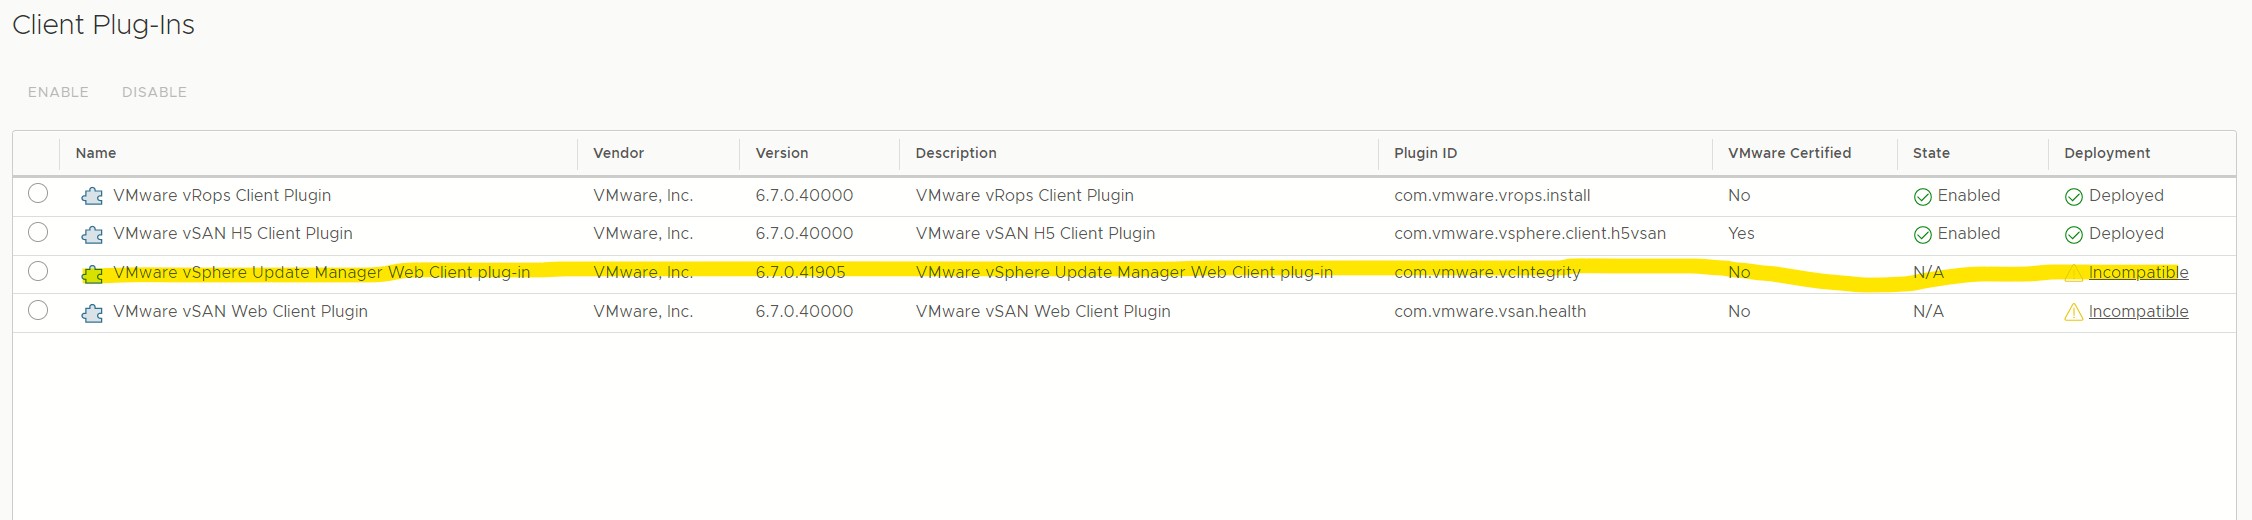Image resolution: width=2252 pixels, height=520 pixels.
Task: Click the vRops Client Plugin puzzle icon
Action: pyautogui.click(x=92, y=196)
